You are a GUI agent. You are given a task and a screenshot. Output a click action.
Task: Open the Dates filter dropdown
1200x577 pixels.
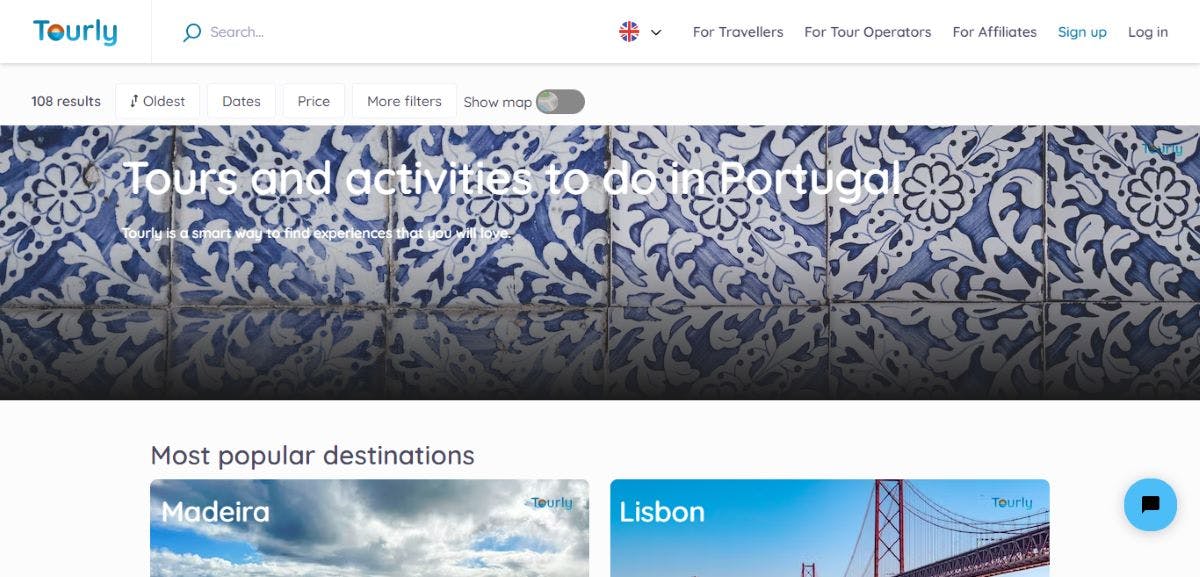click(x=241, y=101)
